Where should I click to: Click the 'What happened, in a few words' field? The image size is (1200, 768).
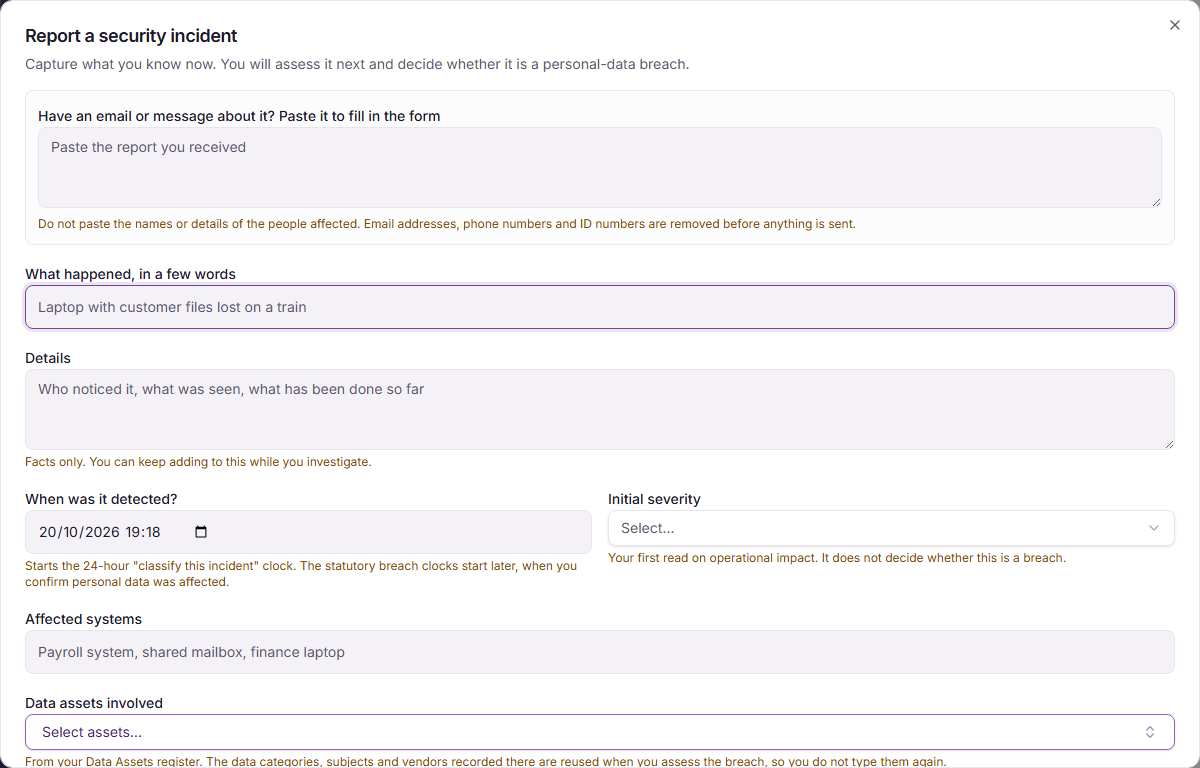(600, 307)
